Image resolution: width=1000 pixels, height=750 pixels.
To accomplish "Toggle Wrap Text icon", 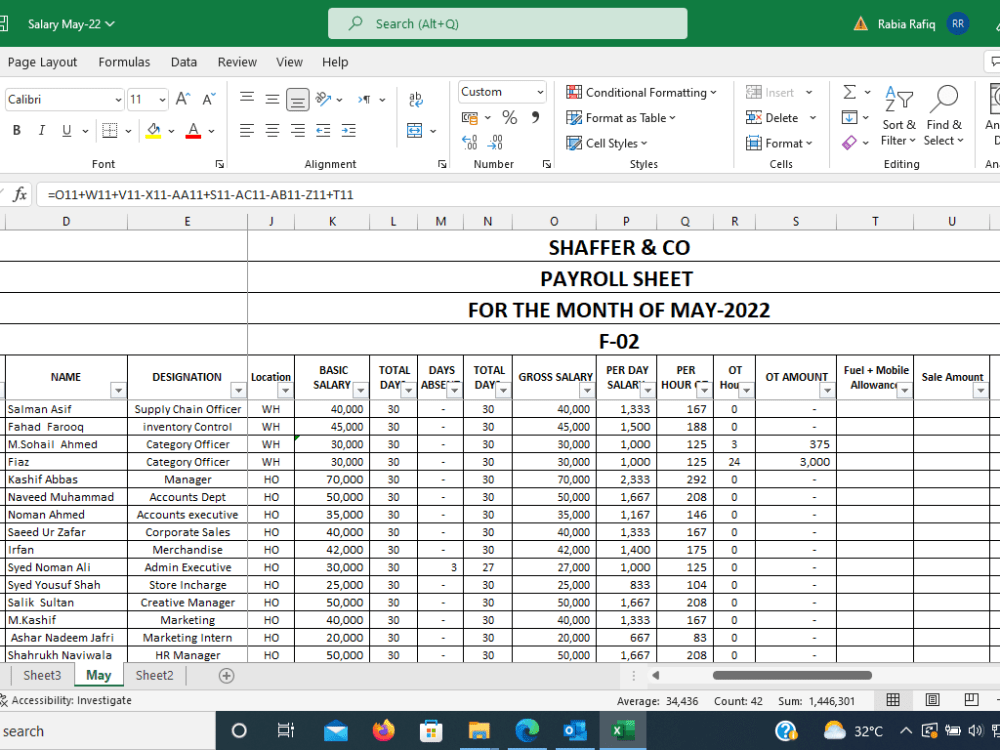I will [415, 98].
